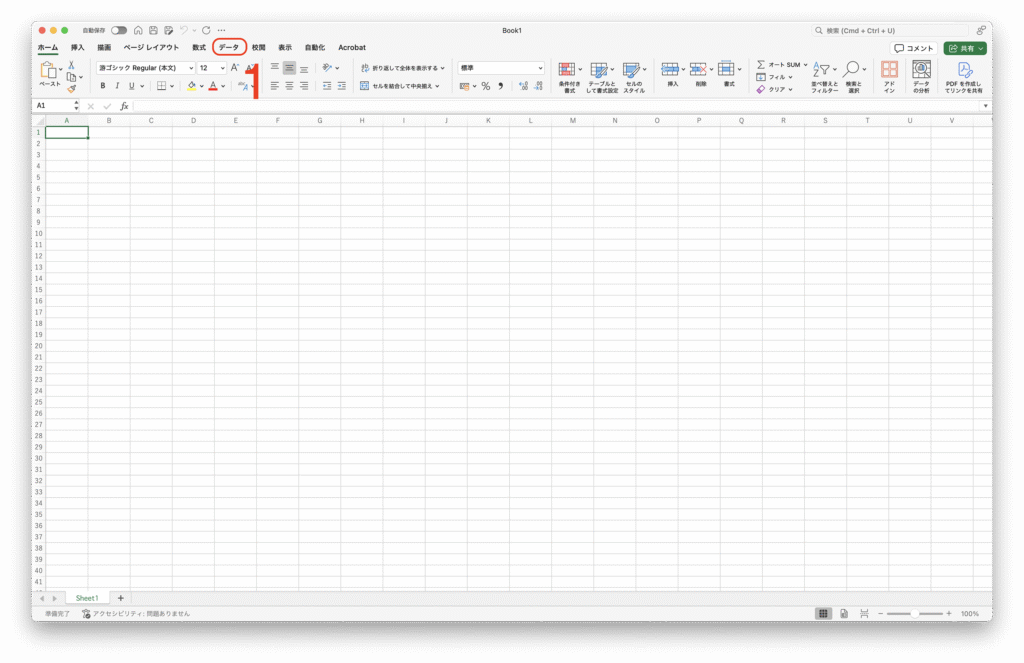Click the Conditional Formatting (条件付き書式) icon
This screenshot has width=1024, height=663.
click(567, 70)
